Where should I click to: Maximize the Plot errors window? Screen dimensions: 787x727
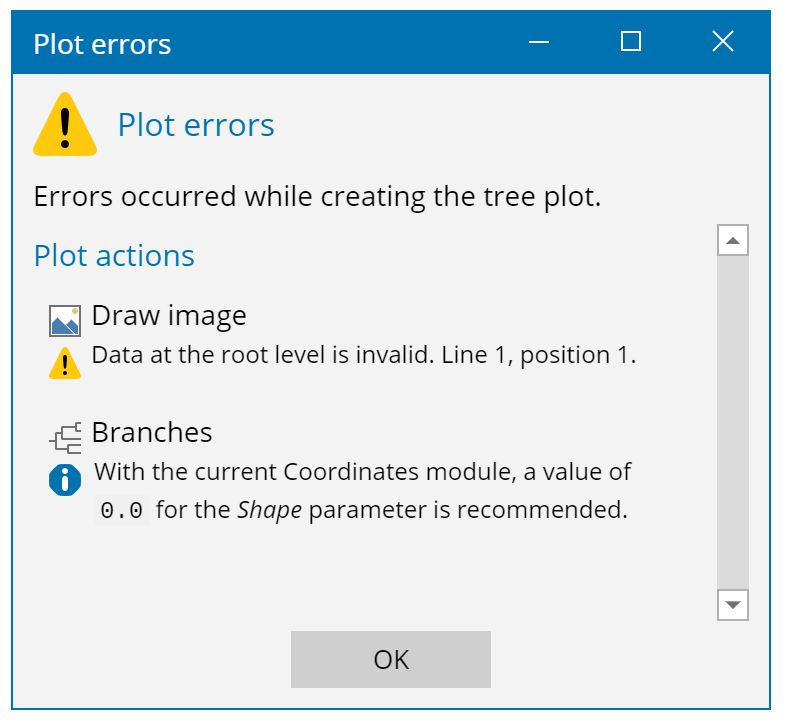tap(630, 42)
